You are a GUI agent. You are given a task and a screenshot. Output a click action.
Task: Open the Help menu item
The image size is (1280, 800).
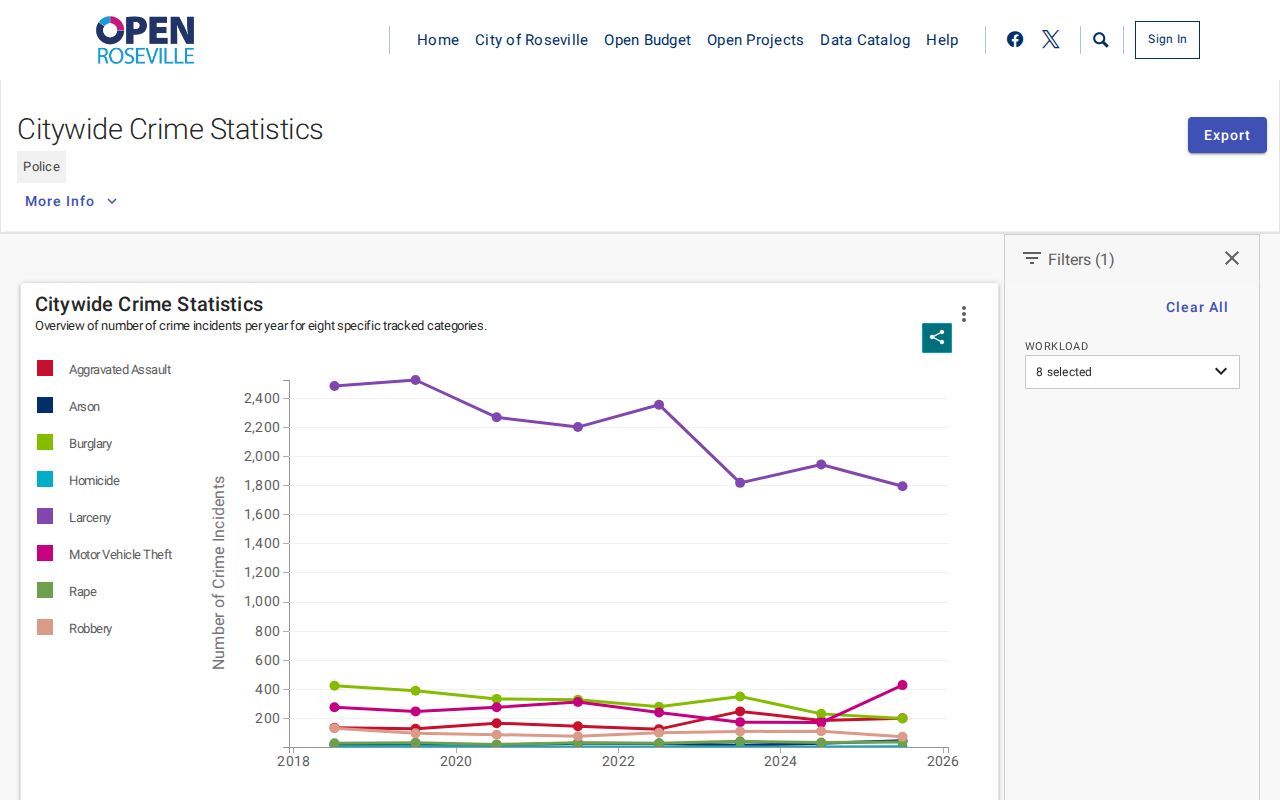[x=942, y=40]
